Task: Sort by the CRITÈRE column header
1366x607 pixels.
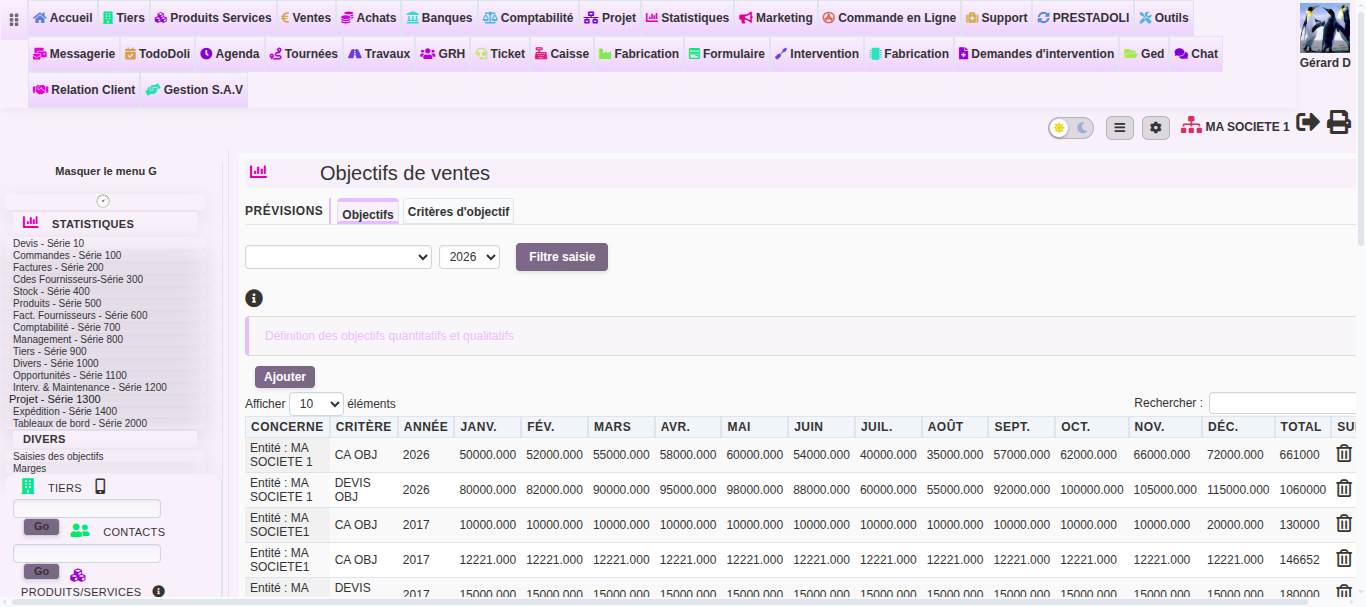Action: 363,427
